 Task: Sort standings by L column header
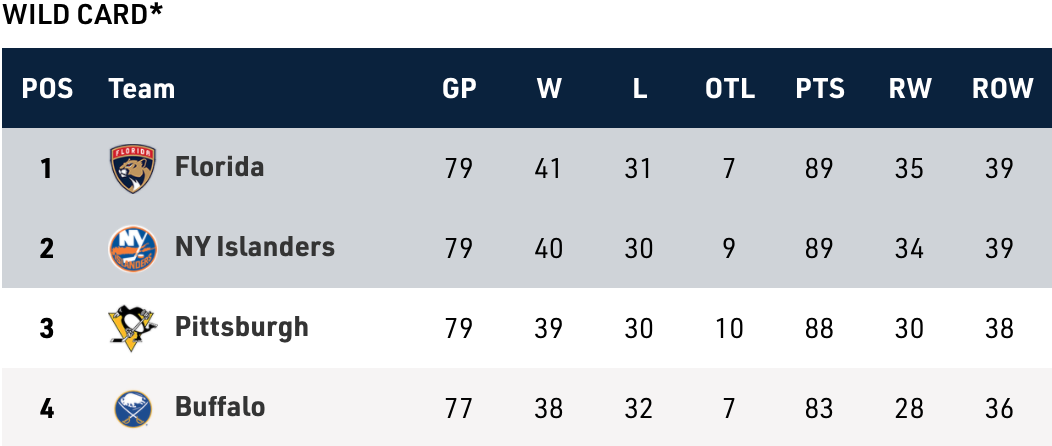(639, 89)
